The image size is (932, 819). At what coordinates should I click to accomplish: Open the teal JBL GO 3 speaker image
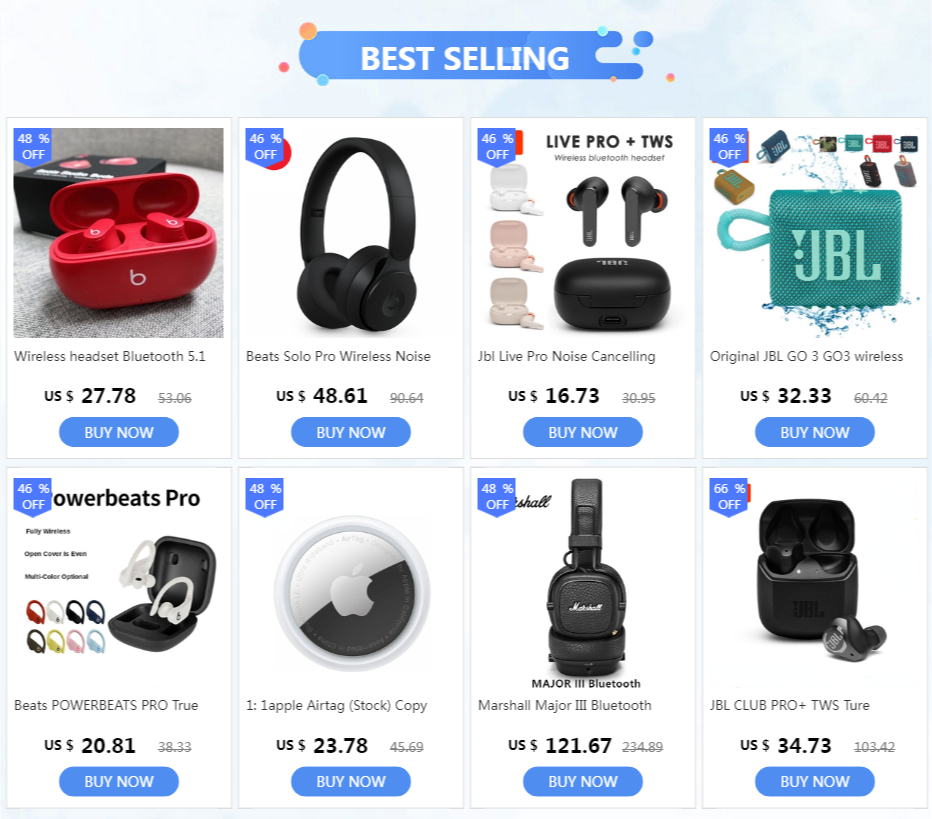814,233
